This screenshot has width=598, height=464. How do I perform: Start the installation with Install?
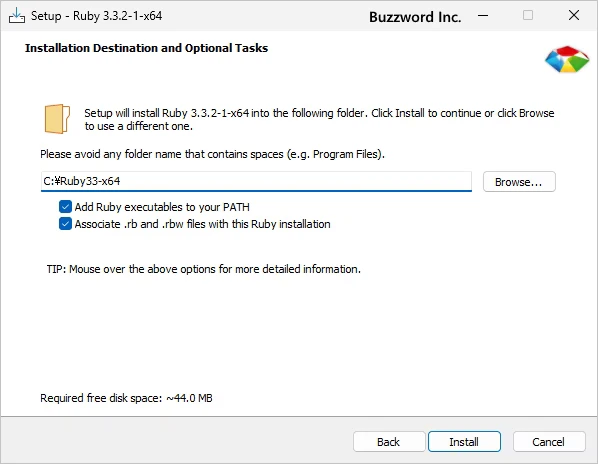464,442
